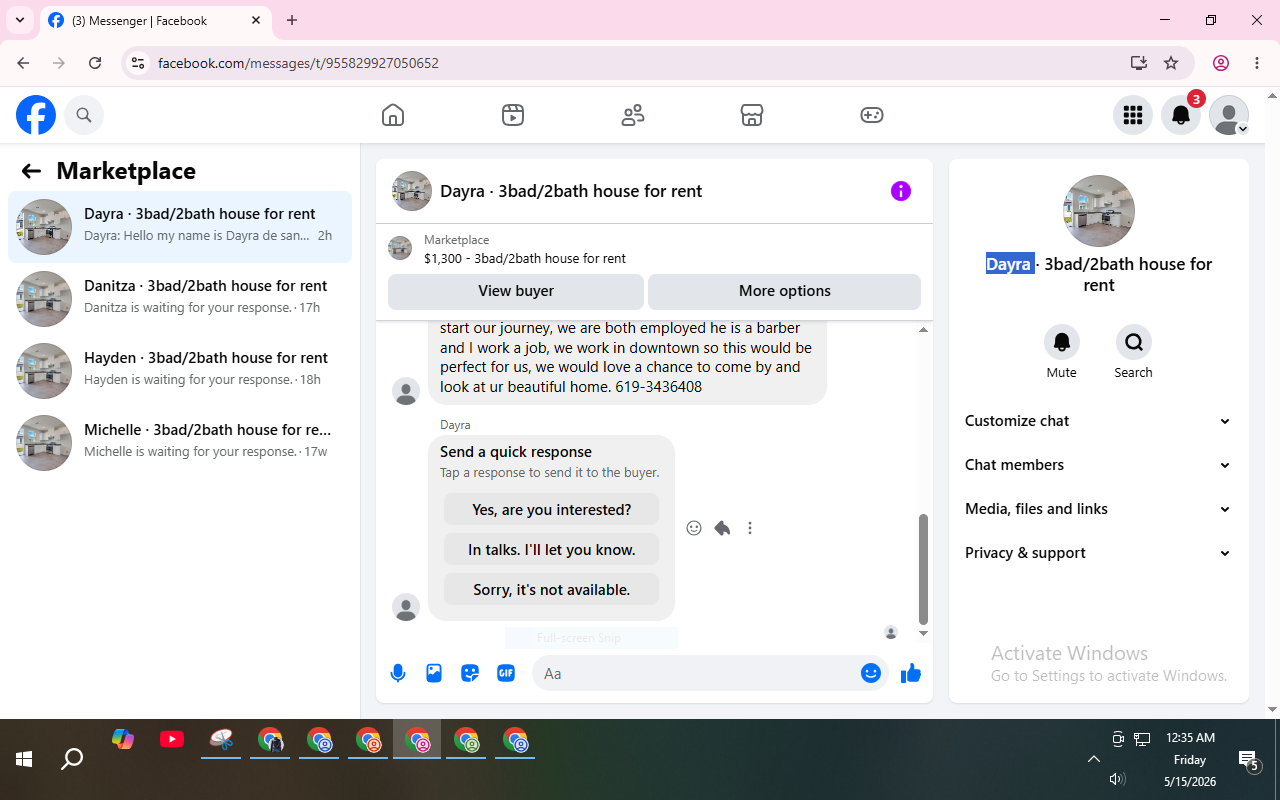The width and height of the screenshot is (1280, 800).
Task: Click the install app icon in address bar
Action: tap(1139, 63)
